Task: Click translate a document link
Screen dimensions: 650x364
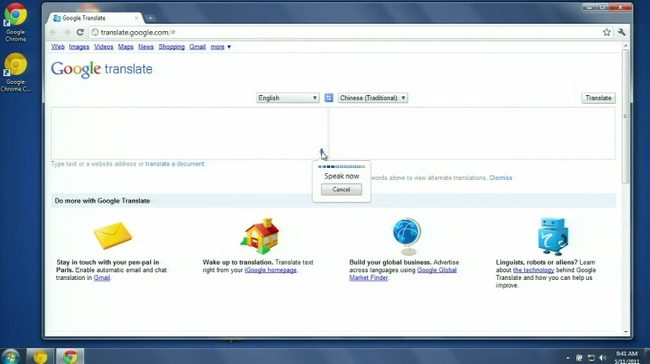Action: click(x=175, y=164)
